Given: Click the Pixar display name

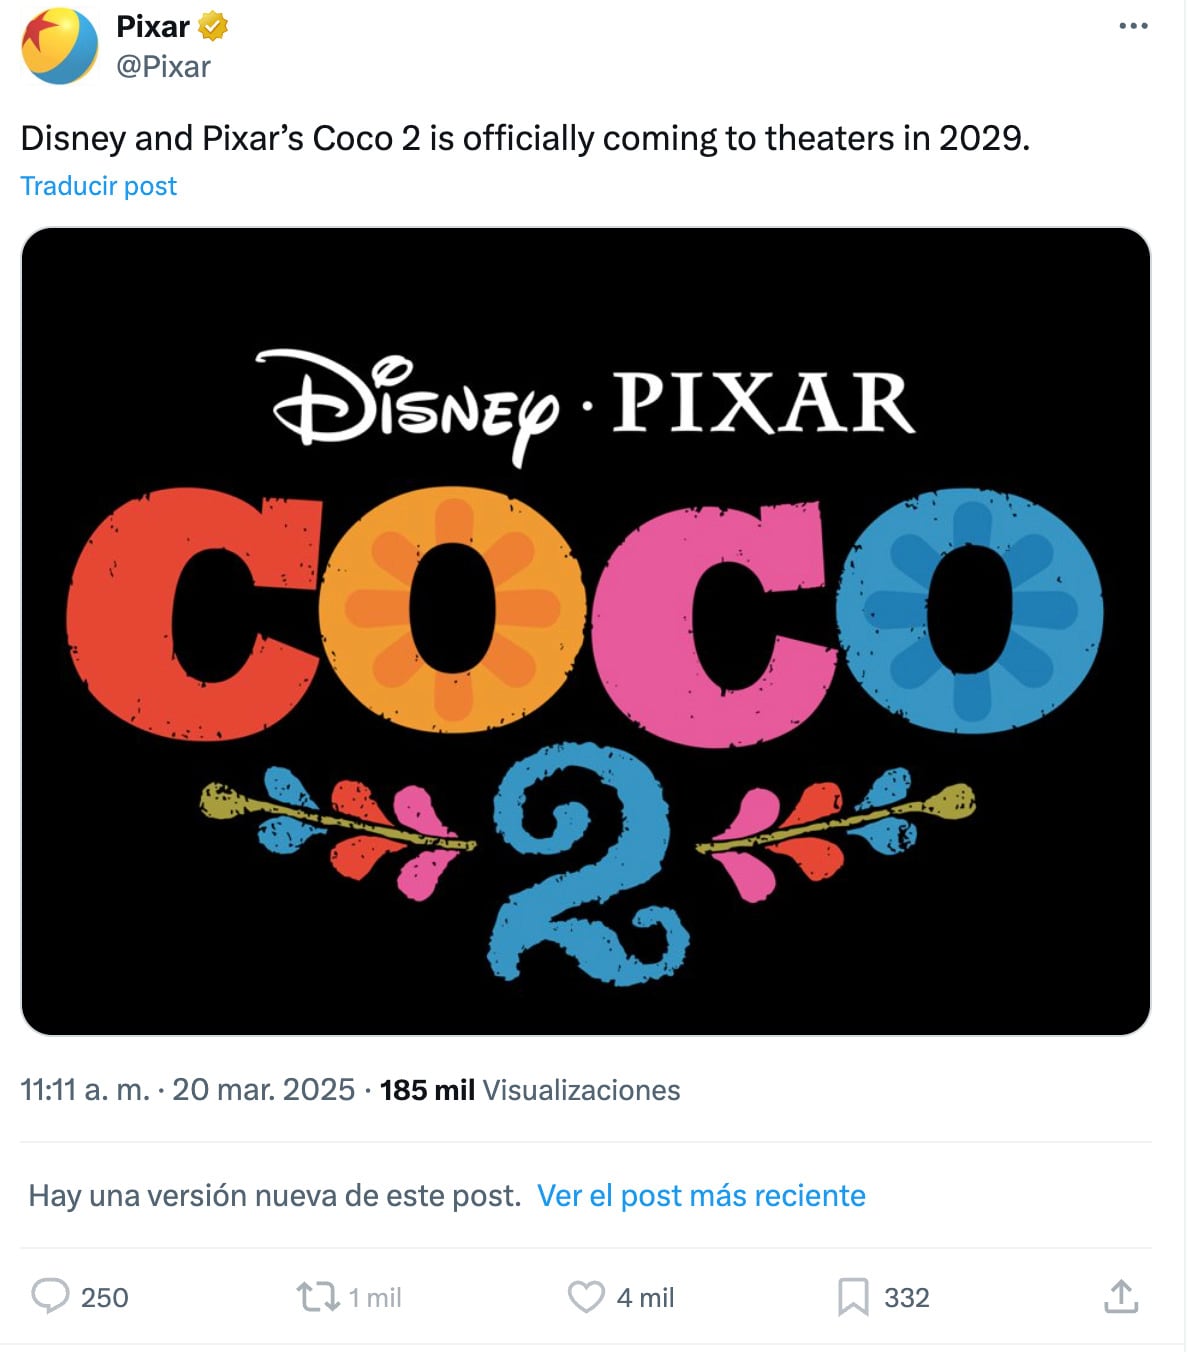Looking at the screenshot, I should (x=152, y=27).
